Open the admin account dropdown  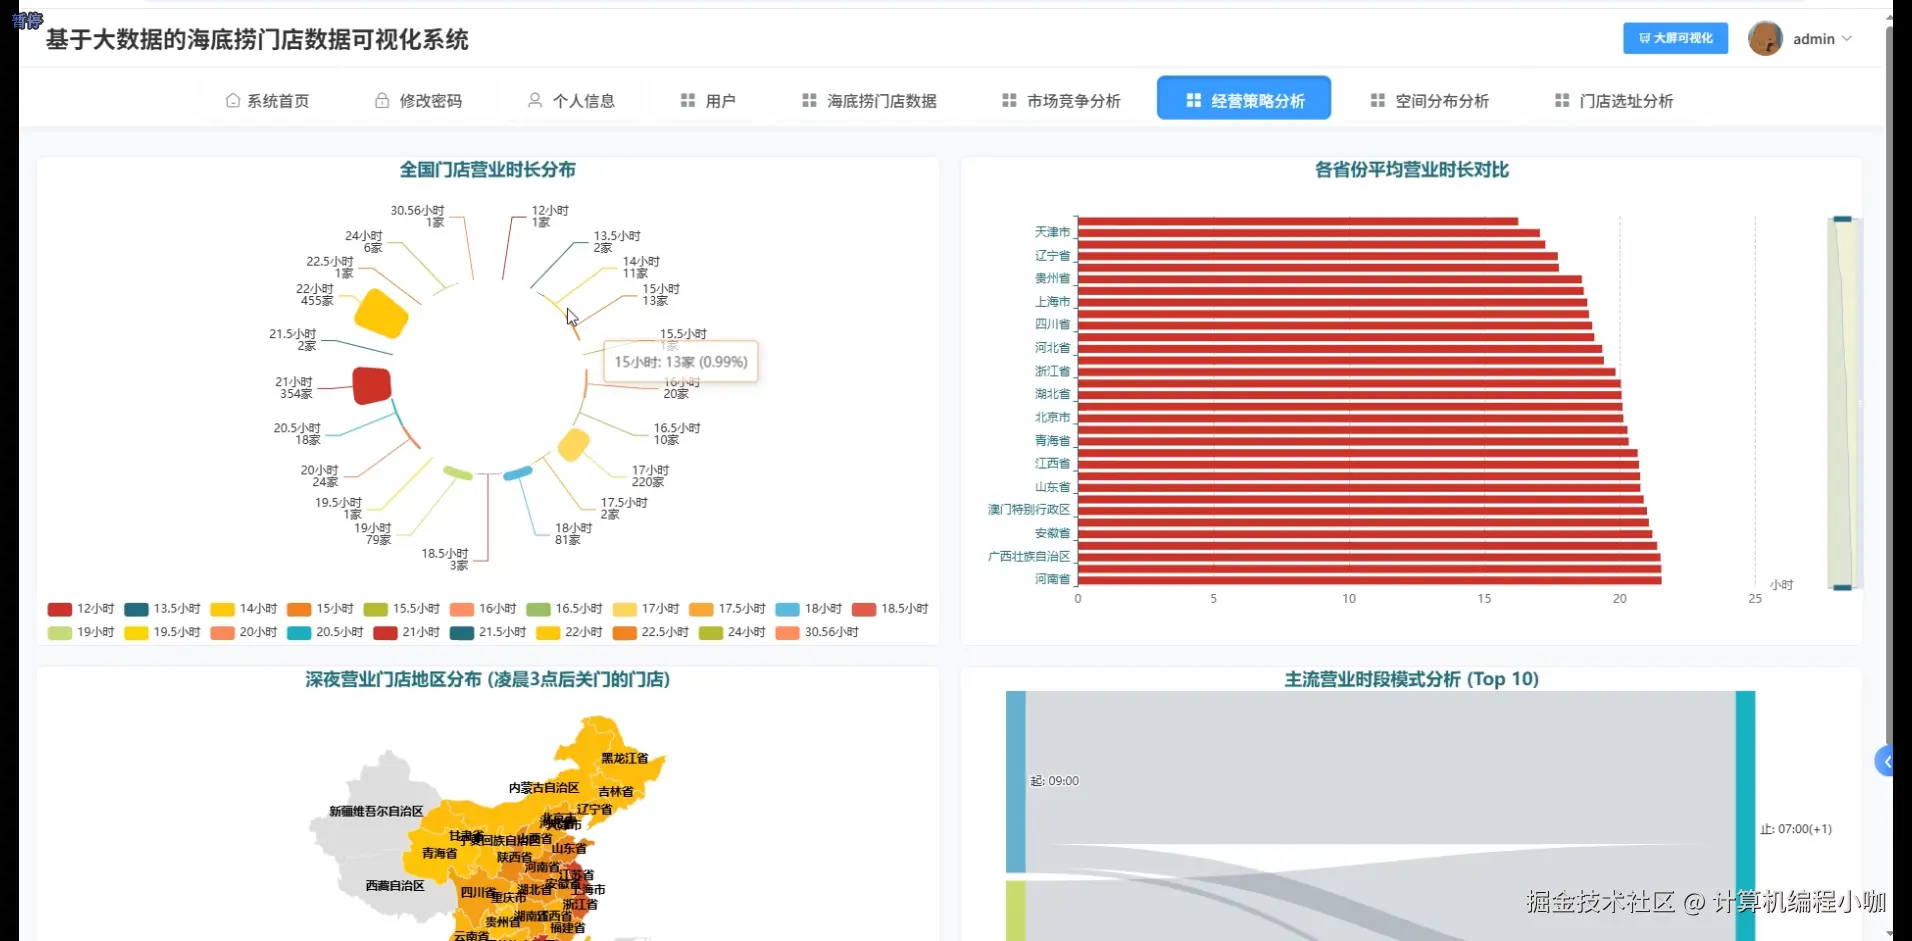1822,38
